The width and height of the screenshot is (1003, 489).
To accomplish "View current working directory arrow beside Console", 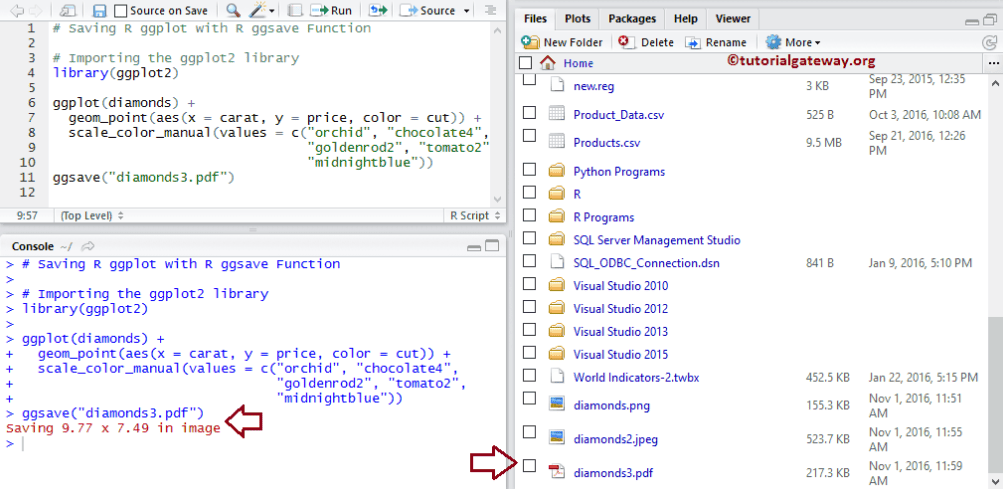I will tap(88, 246).
